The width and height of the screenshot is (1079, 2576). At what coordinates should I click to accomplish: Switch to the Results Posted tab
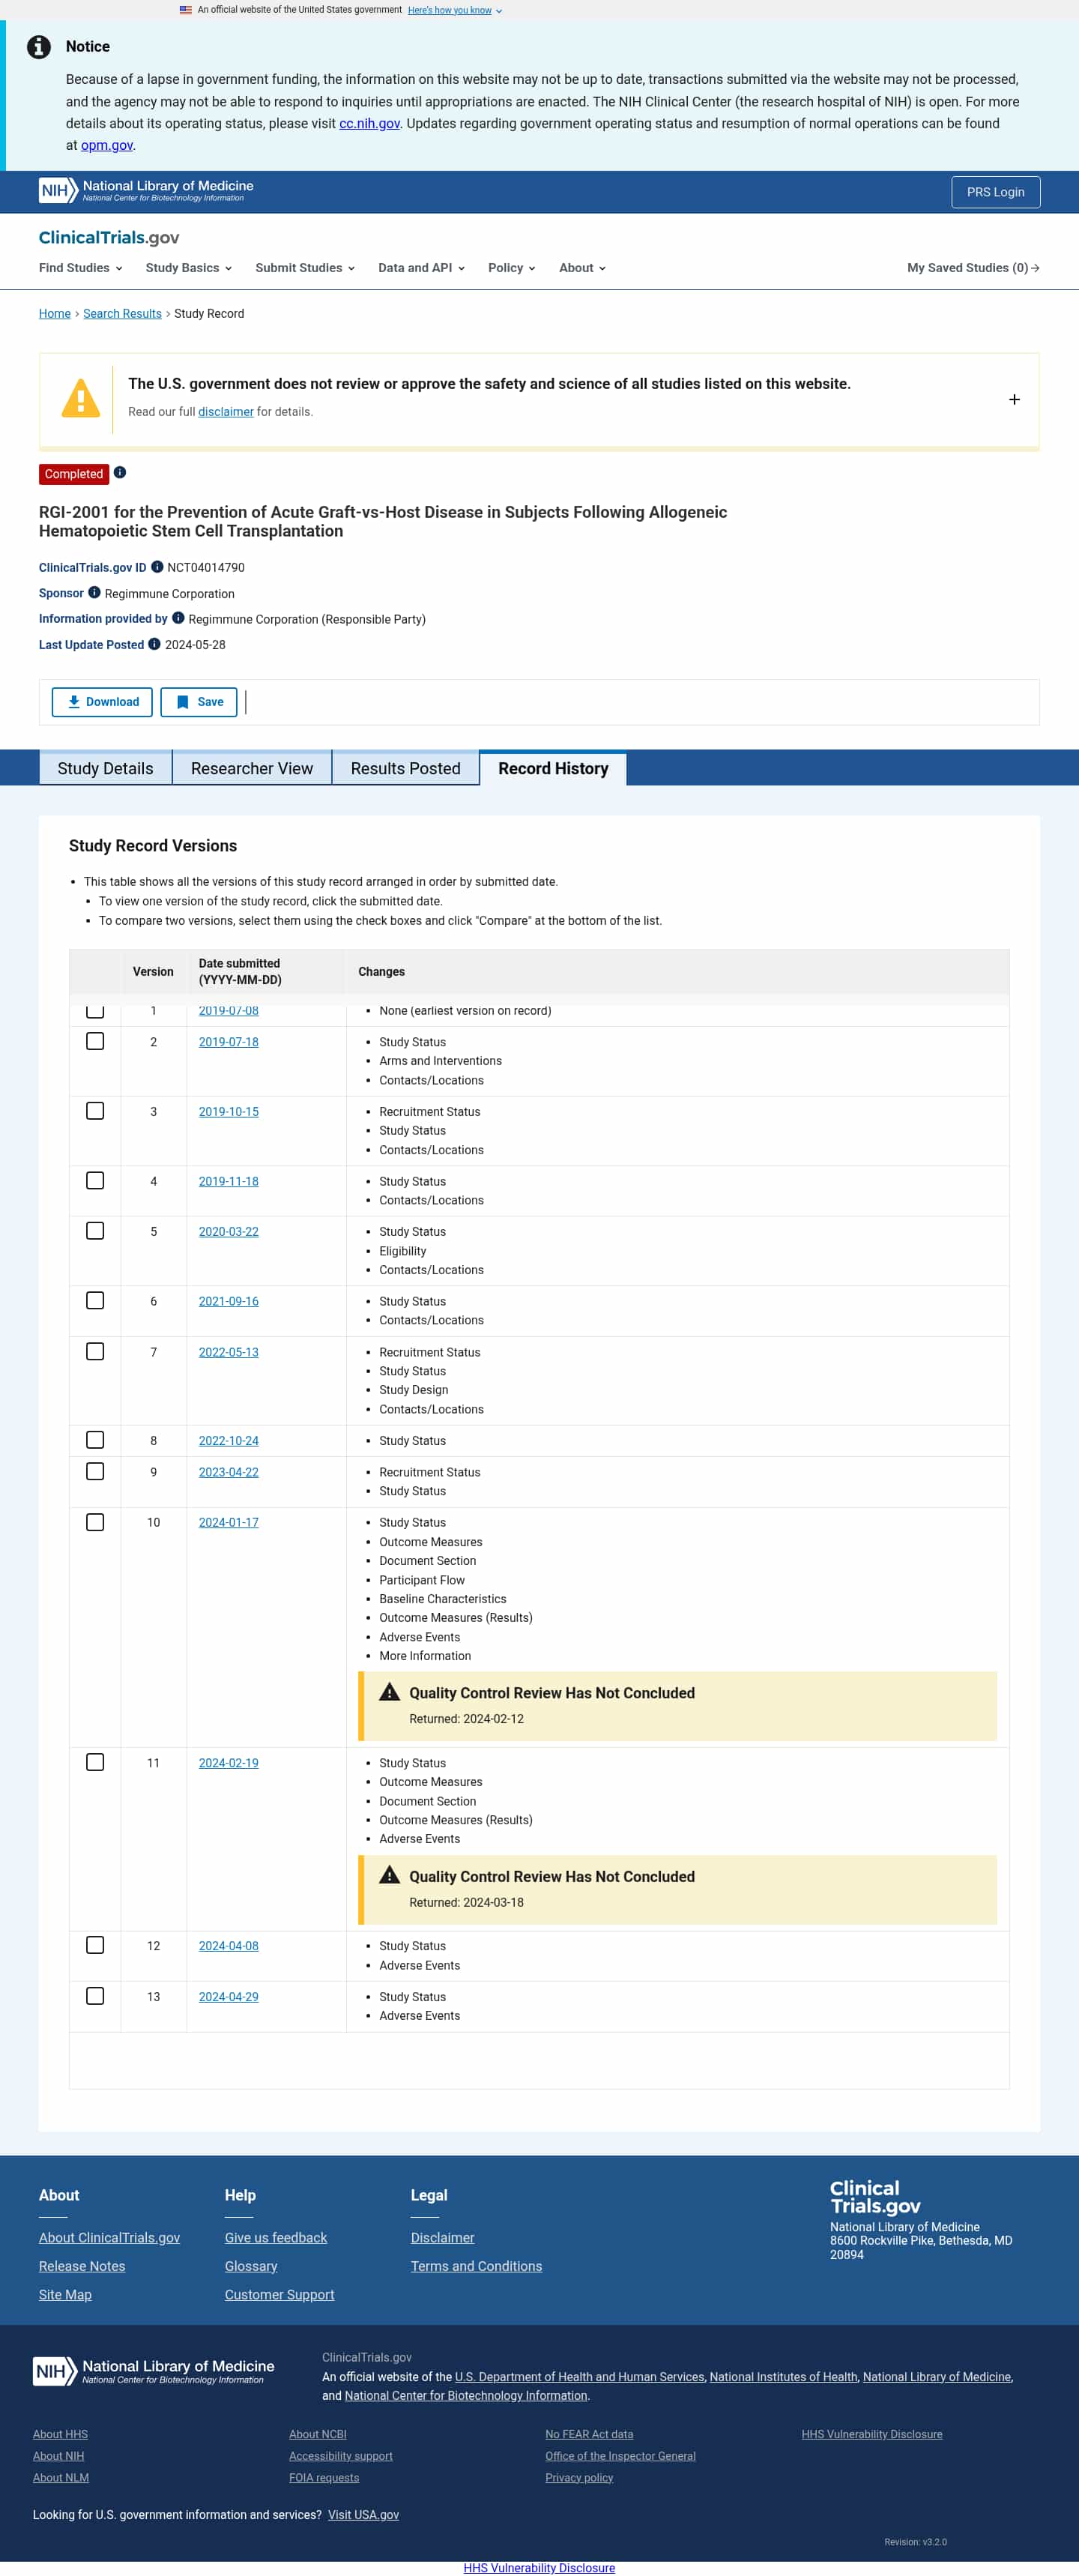tap(406, 768)
